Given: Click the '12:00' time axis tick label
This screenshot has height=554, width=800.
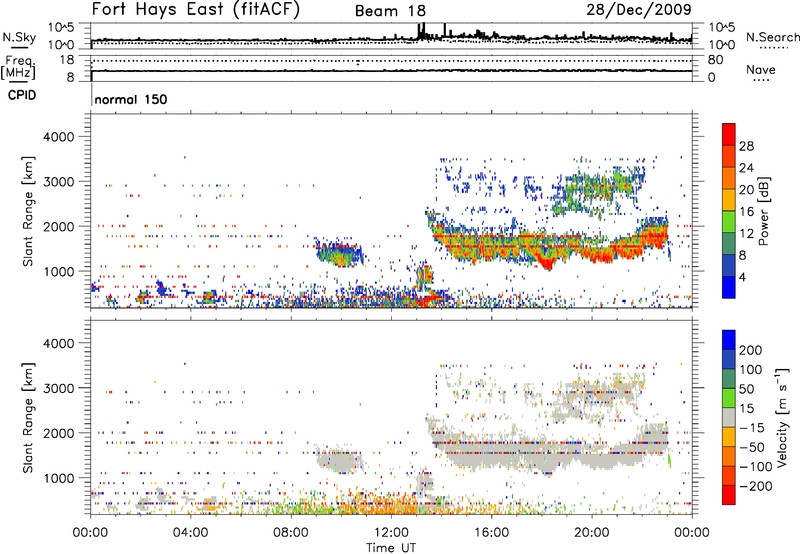Looking at the screenshot, I should pyautogui.click(x=391, y=533).
